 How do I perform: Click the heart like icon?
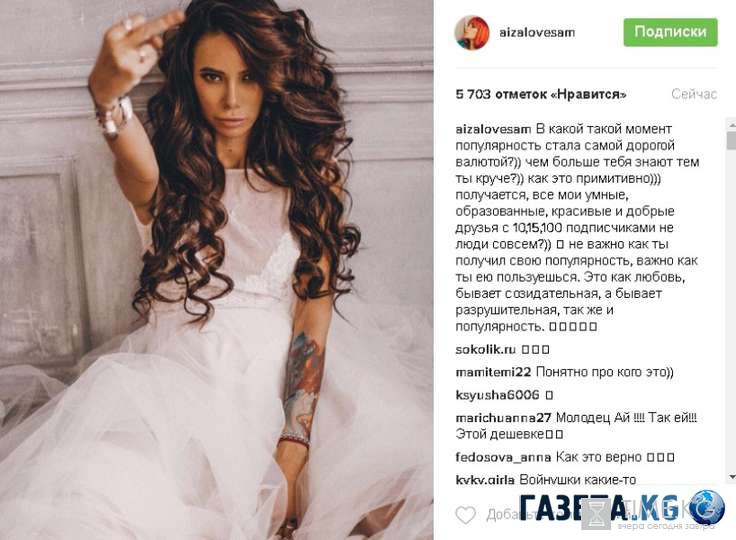pyautogui.click(x=466, y=515)
